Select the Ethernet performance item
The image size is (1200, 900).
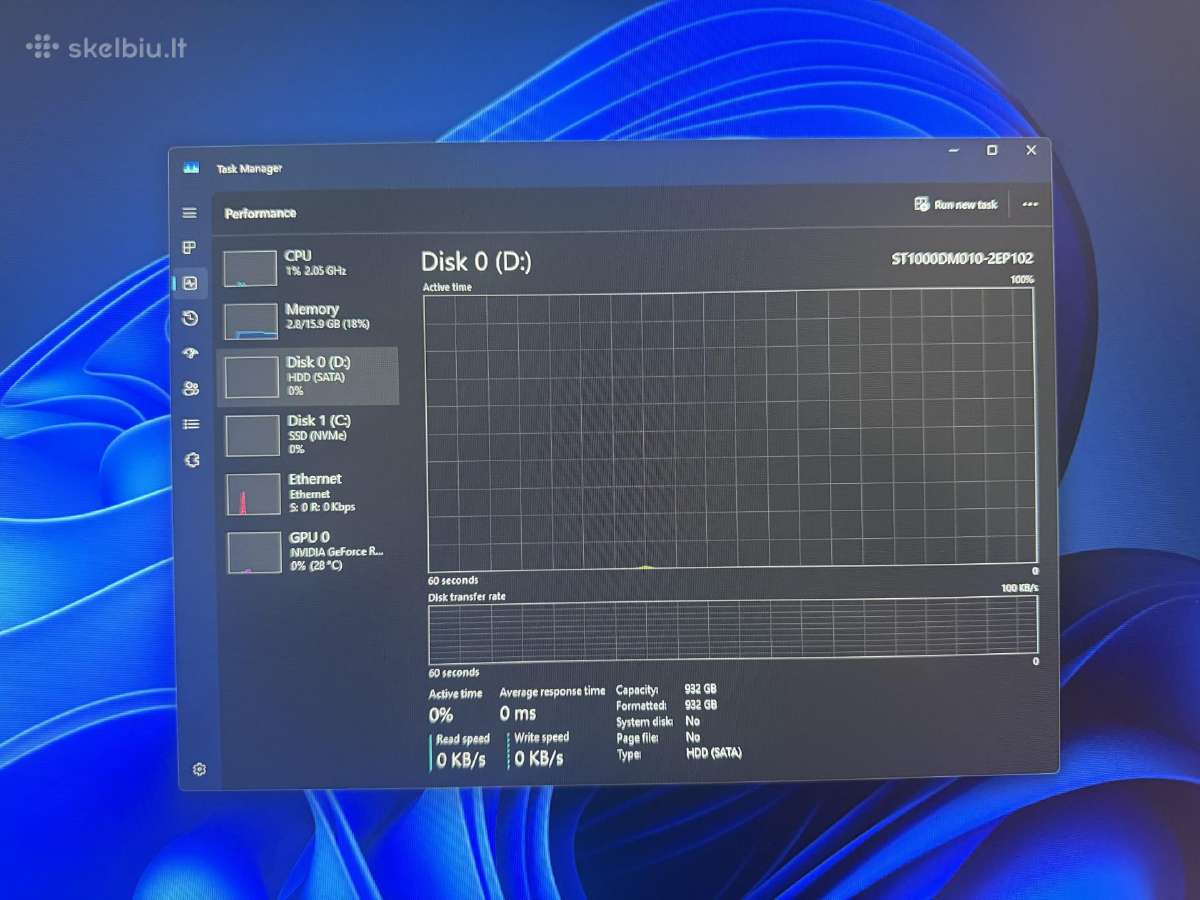pos(309,493)
